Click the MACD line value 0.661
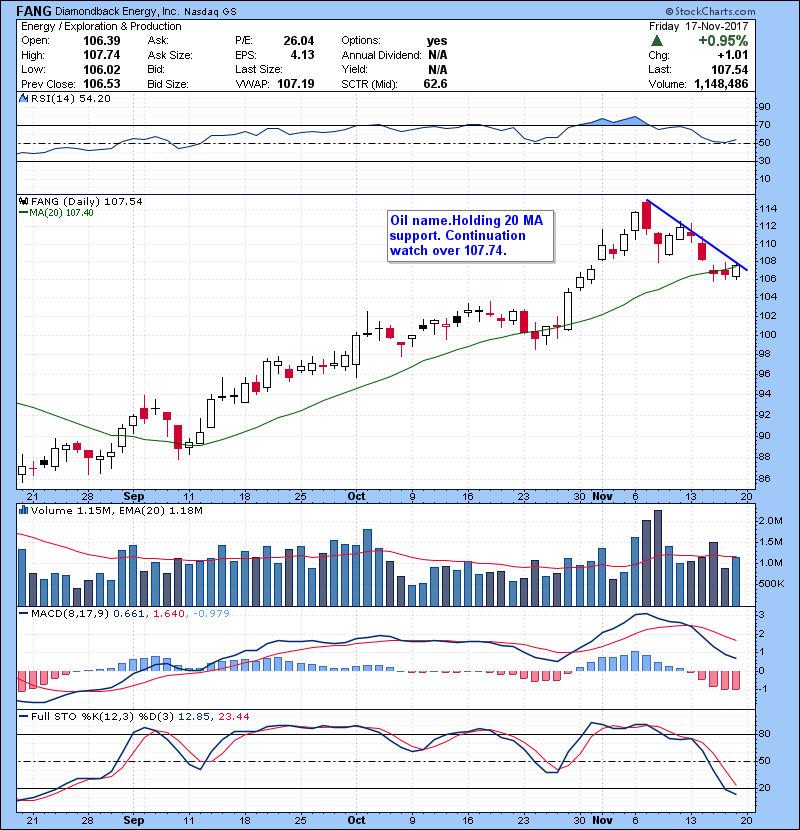The image size is (800, 830). click(129, 614)
